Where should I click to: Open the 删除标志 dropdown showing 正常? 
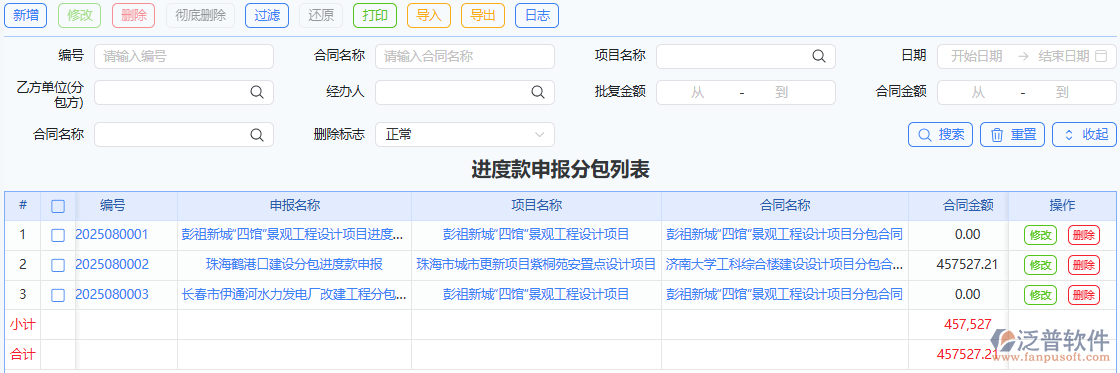[x=465, y=134]
